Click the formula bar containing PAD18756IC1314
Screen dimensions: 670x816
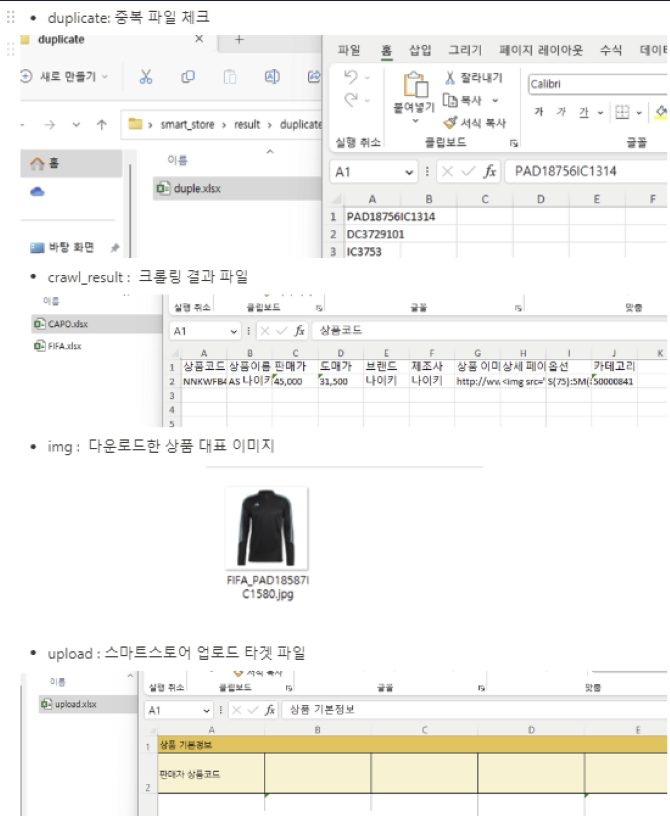pyautogui.click(x=585, y=172)
